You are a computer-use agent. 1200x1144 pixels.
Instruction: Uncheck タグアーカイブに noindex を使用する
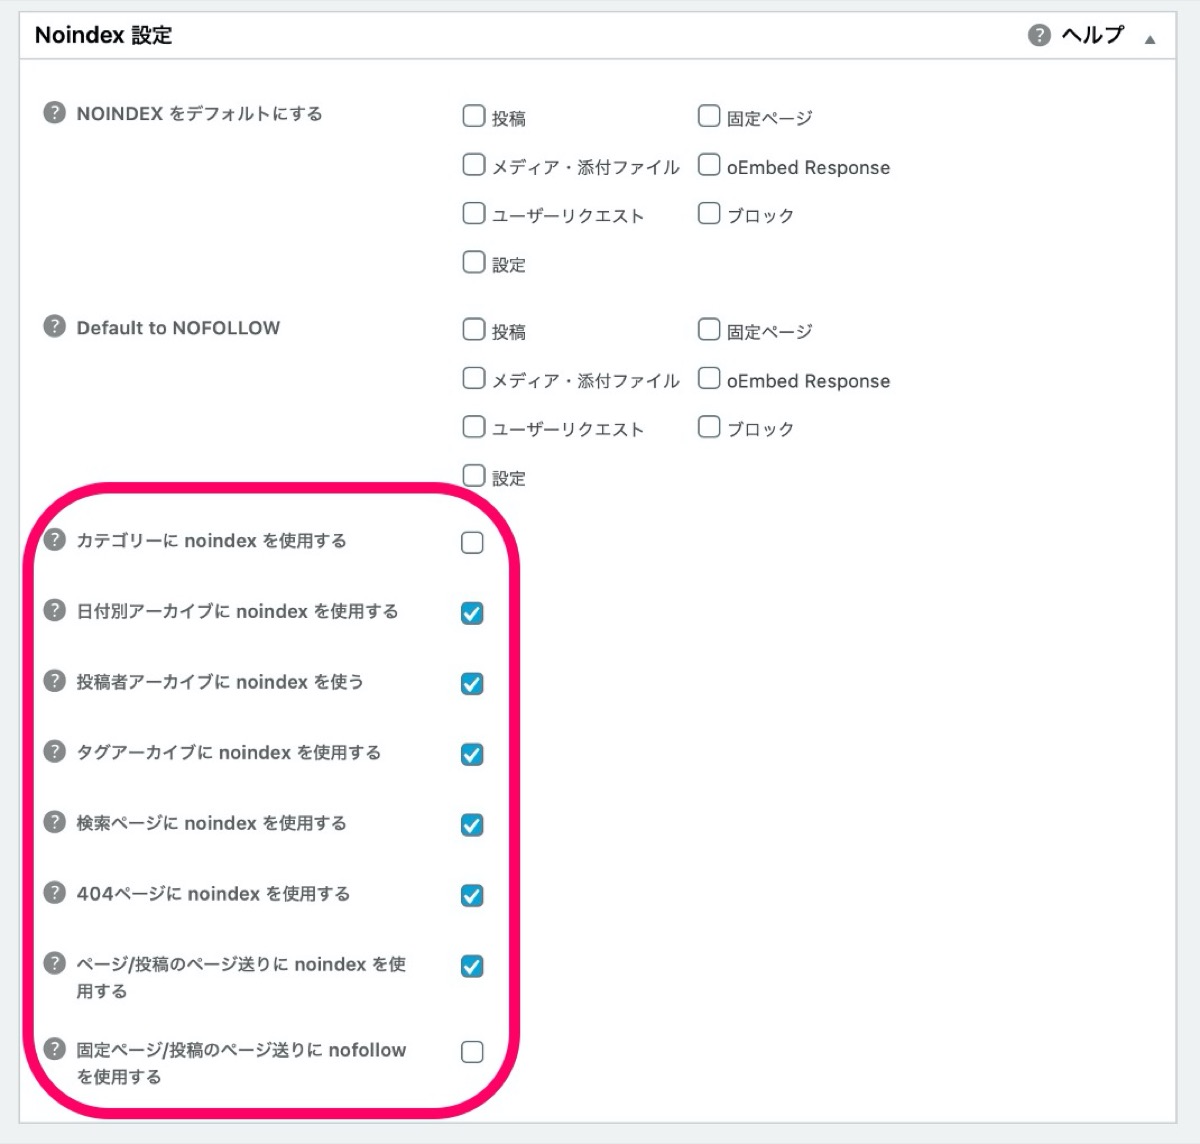[x=472, y=754]
